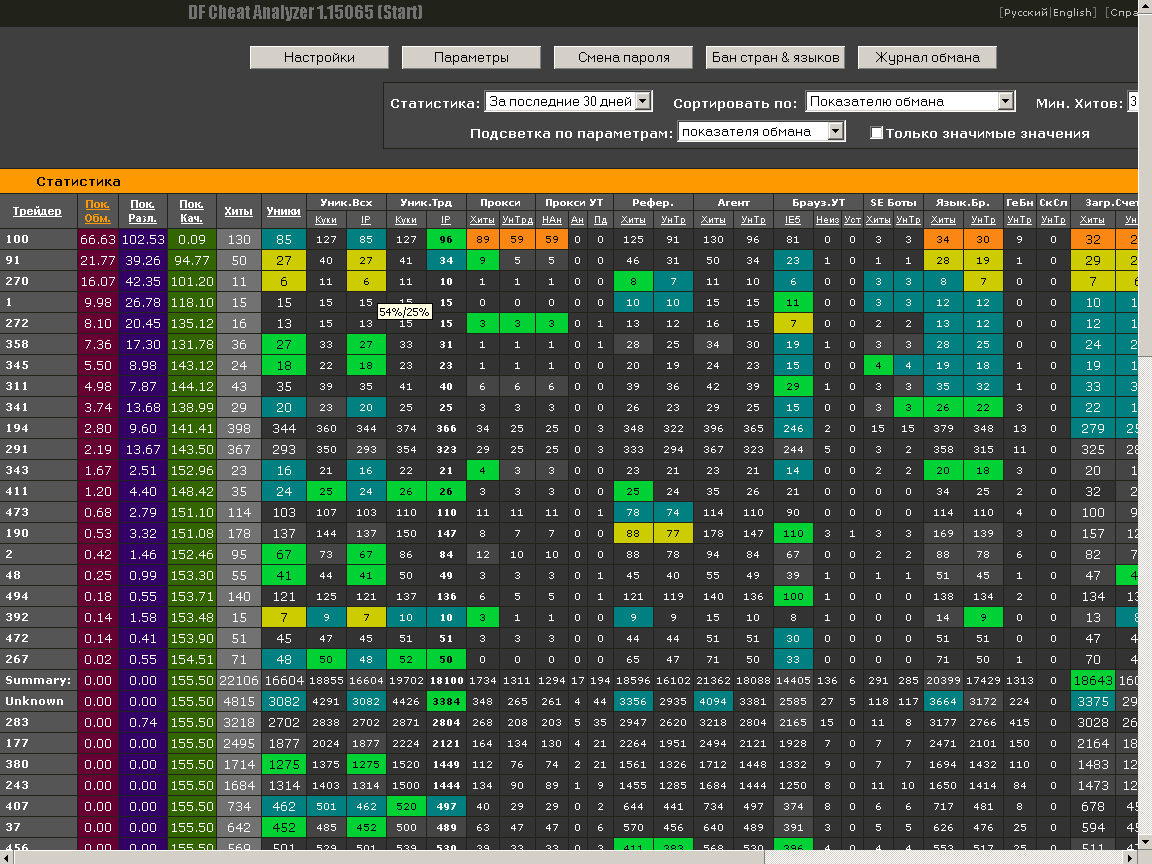This screenshot has width=1152, height=864.
Task: Click the Параметры button
Action: (471, 57)
